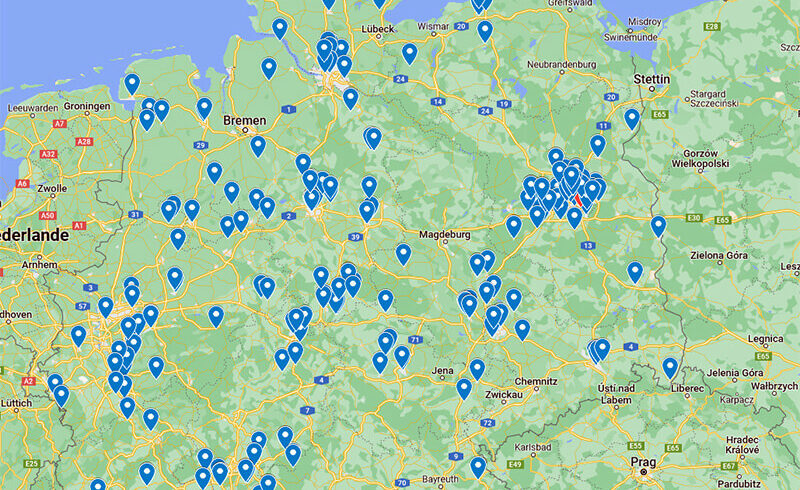The height and width of the screenshot is (490, 800).
Task: Select the pin southwest of Magdeburg
Action: (403, 254)
